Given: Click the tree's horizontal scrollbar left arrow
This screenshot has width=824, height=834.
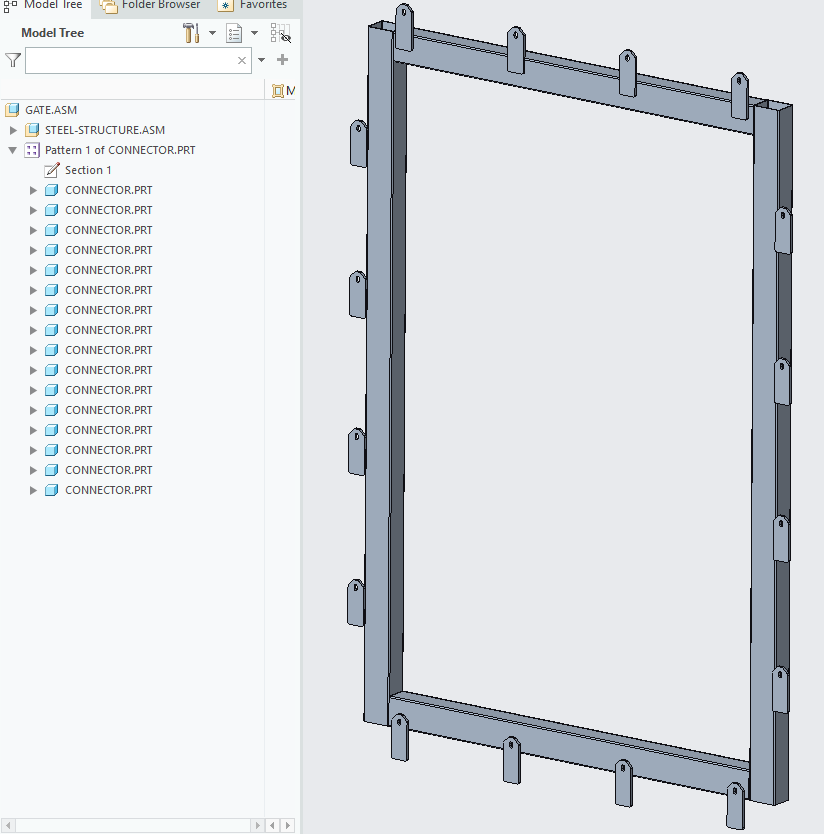Looking at the screenshot, I should click(x=258, y=826).
